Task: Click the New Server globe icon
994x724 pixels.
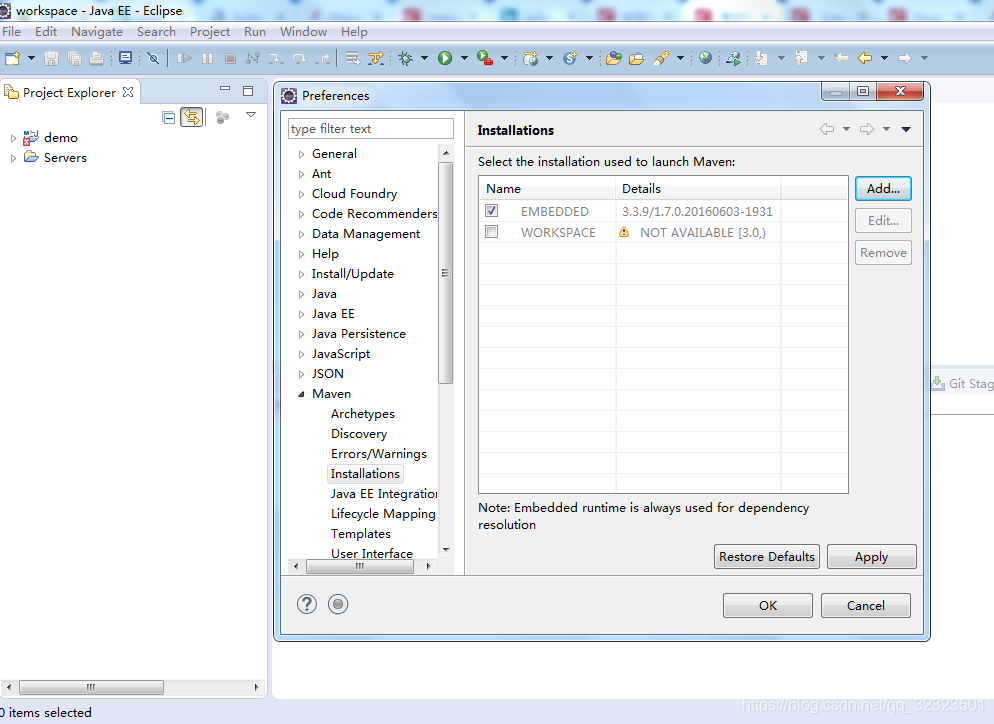Action: click(x=531, y=58)
